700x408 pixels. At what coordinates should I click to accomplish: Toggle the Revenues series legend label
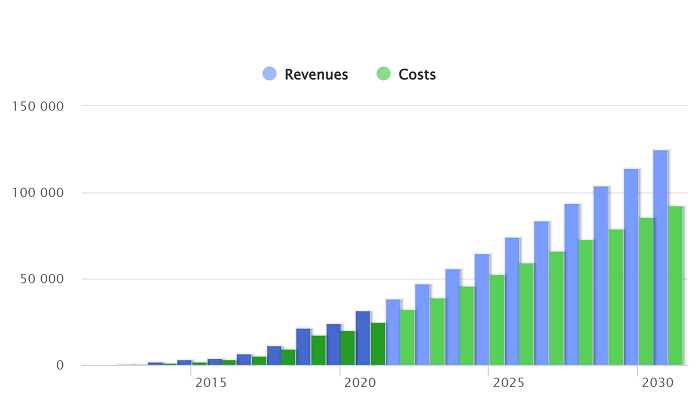tap(316, 74)
